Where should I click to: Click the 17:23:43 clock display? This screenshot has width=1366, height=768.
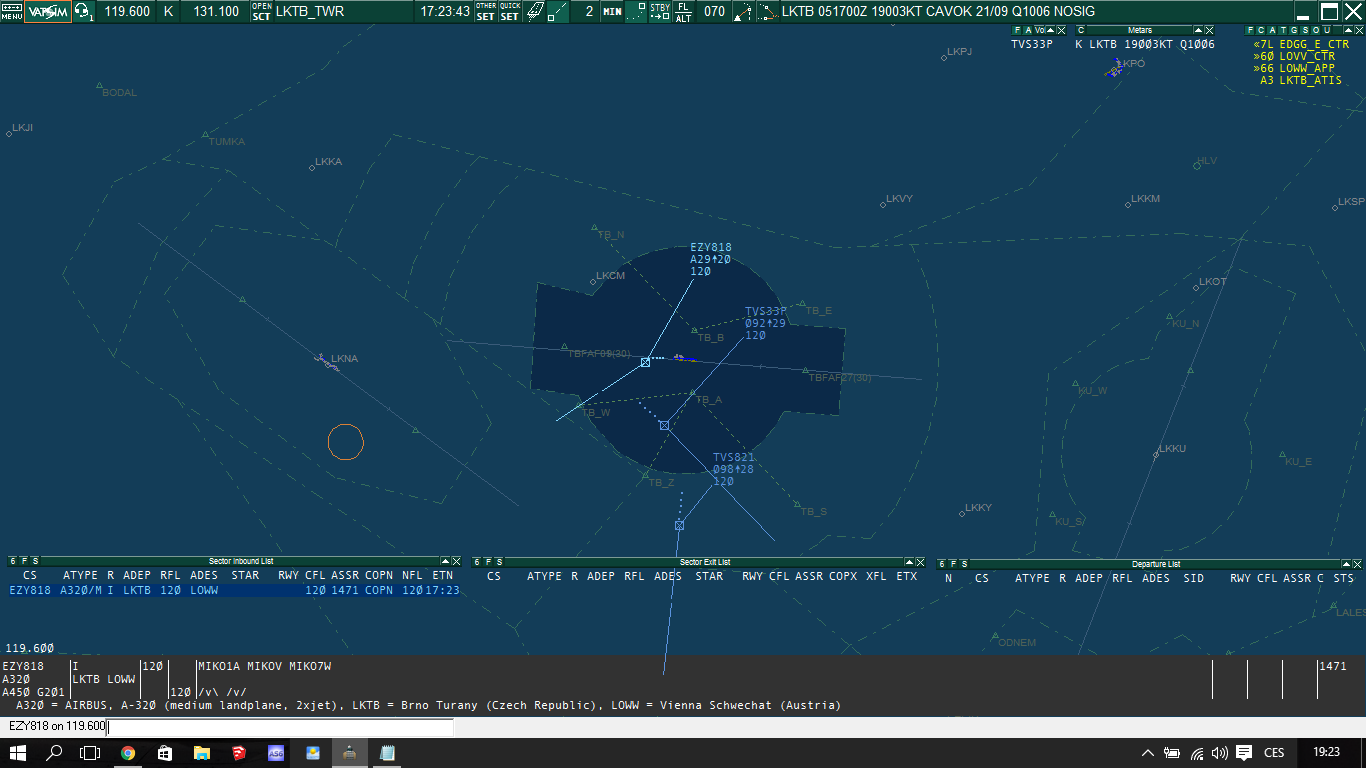[445, 12]
